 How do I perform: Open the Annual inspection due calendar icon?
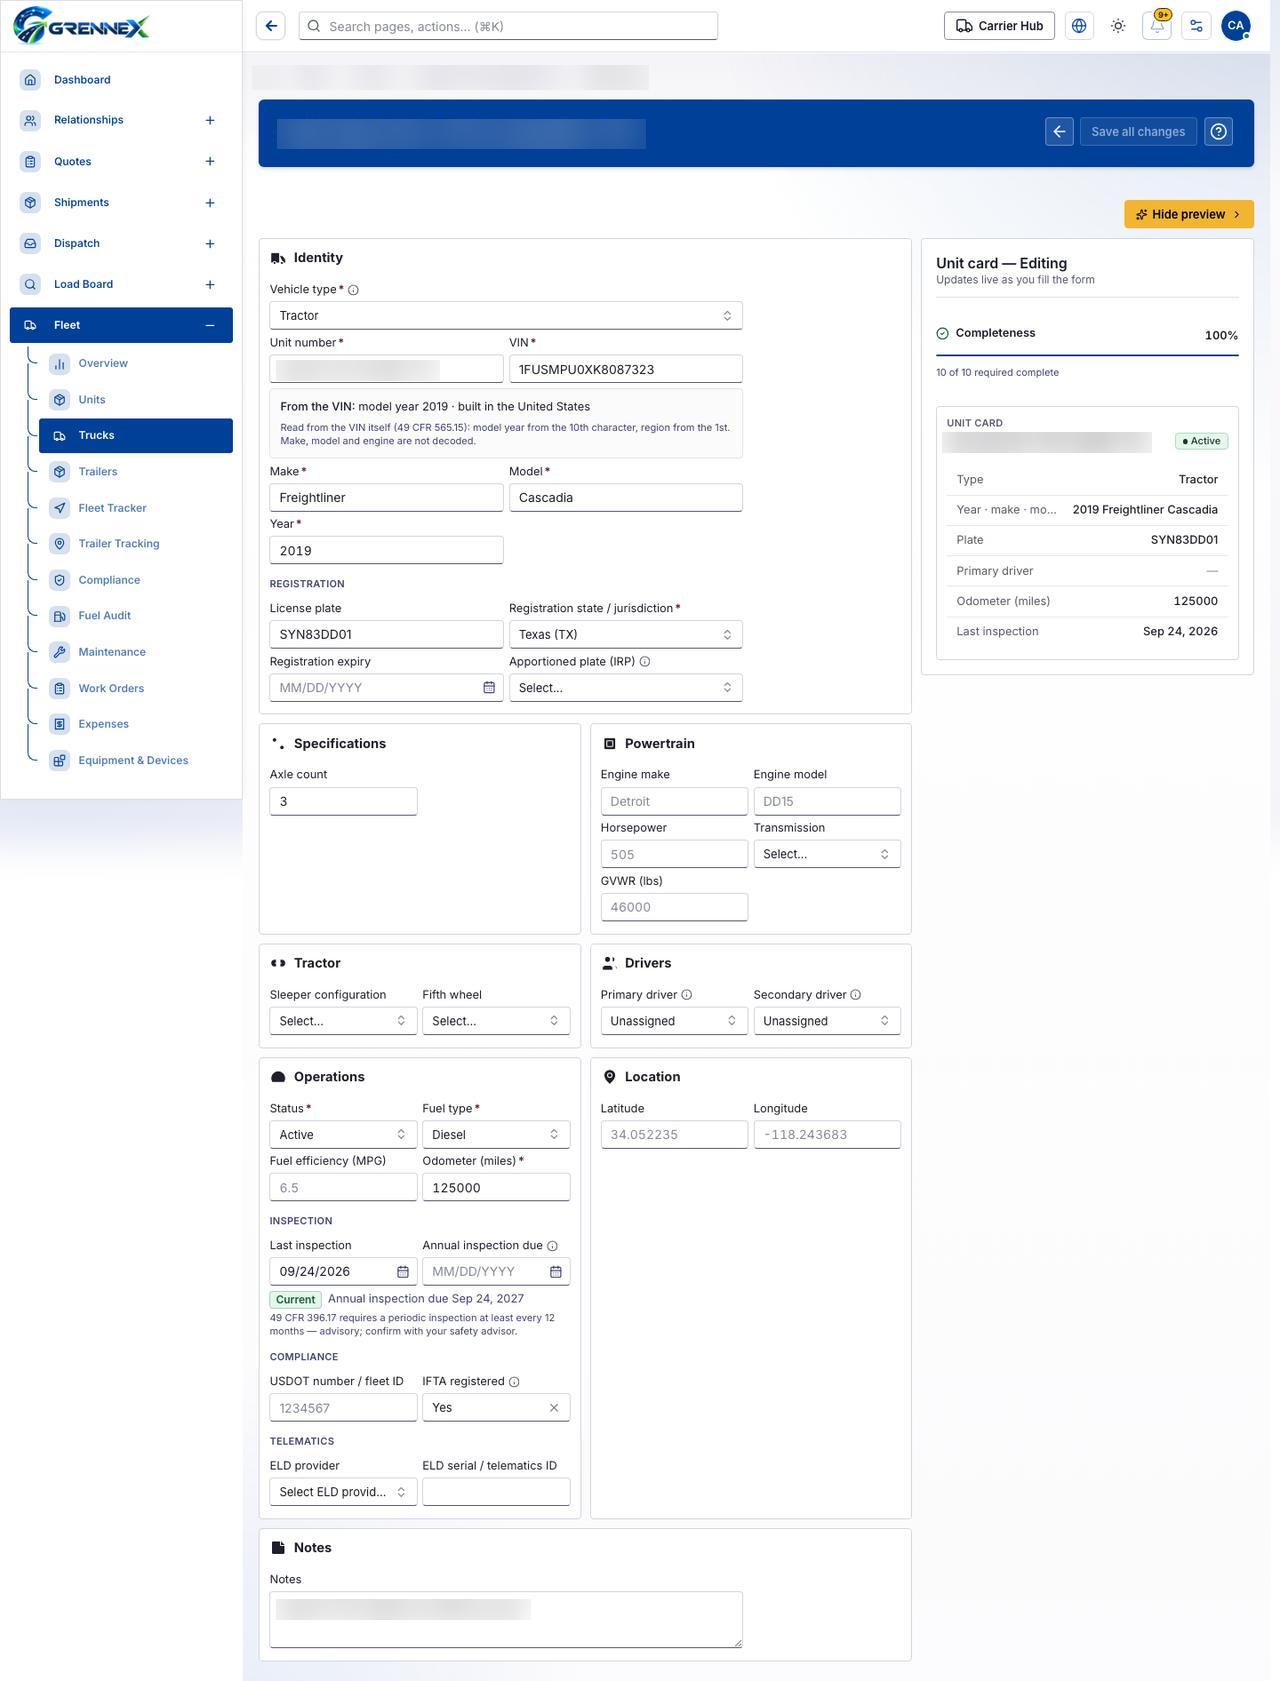click(x=556, y=1272)
